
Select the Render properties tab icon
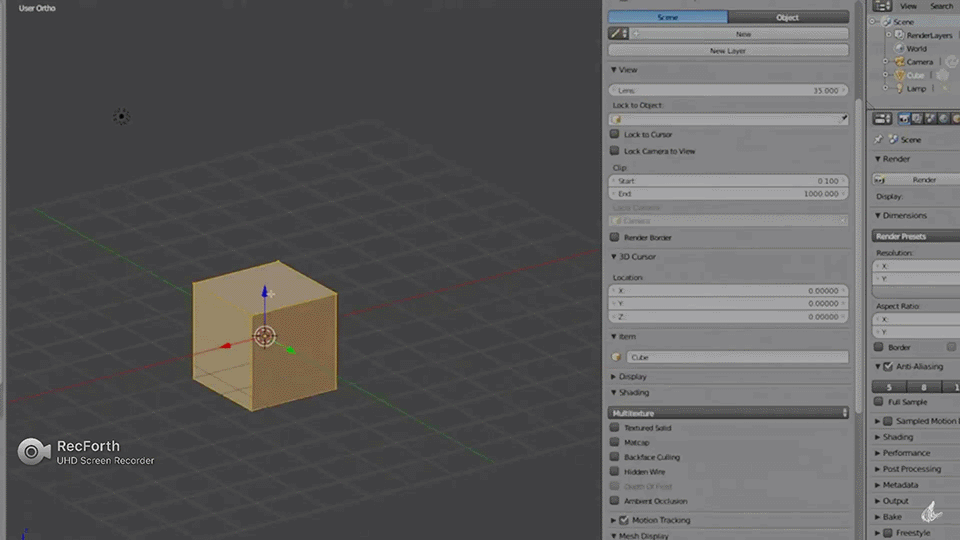(904, 118)
